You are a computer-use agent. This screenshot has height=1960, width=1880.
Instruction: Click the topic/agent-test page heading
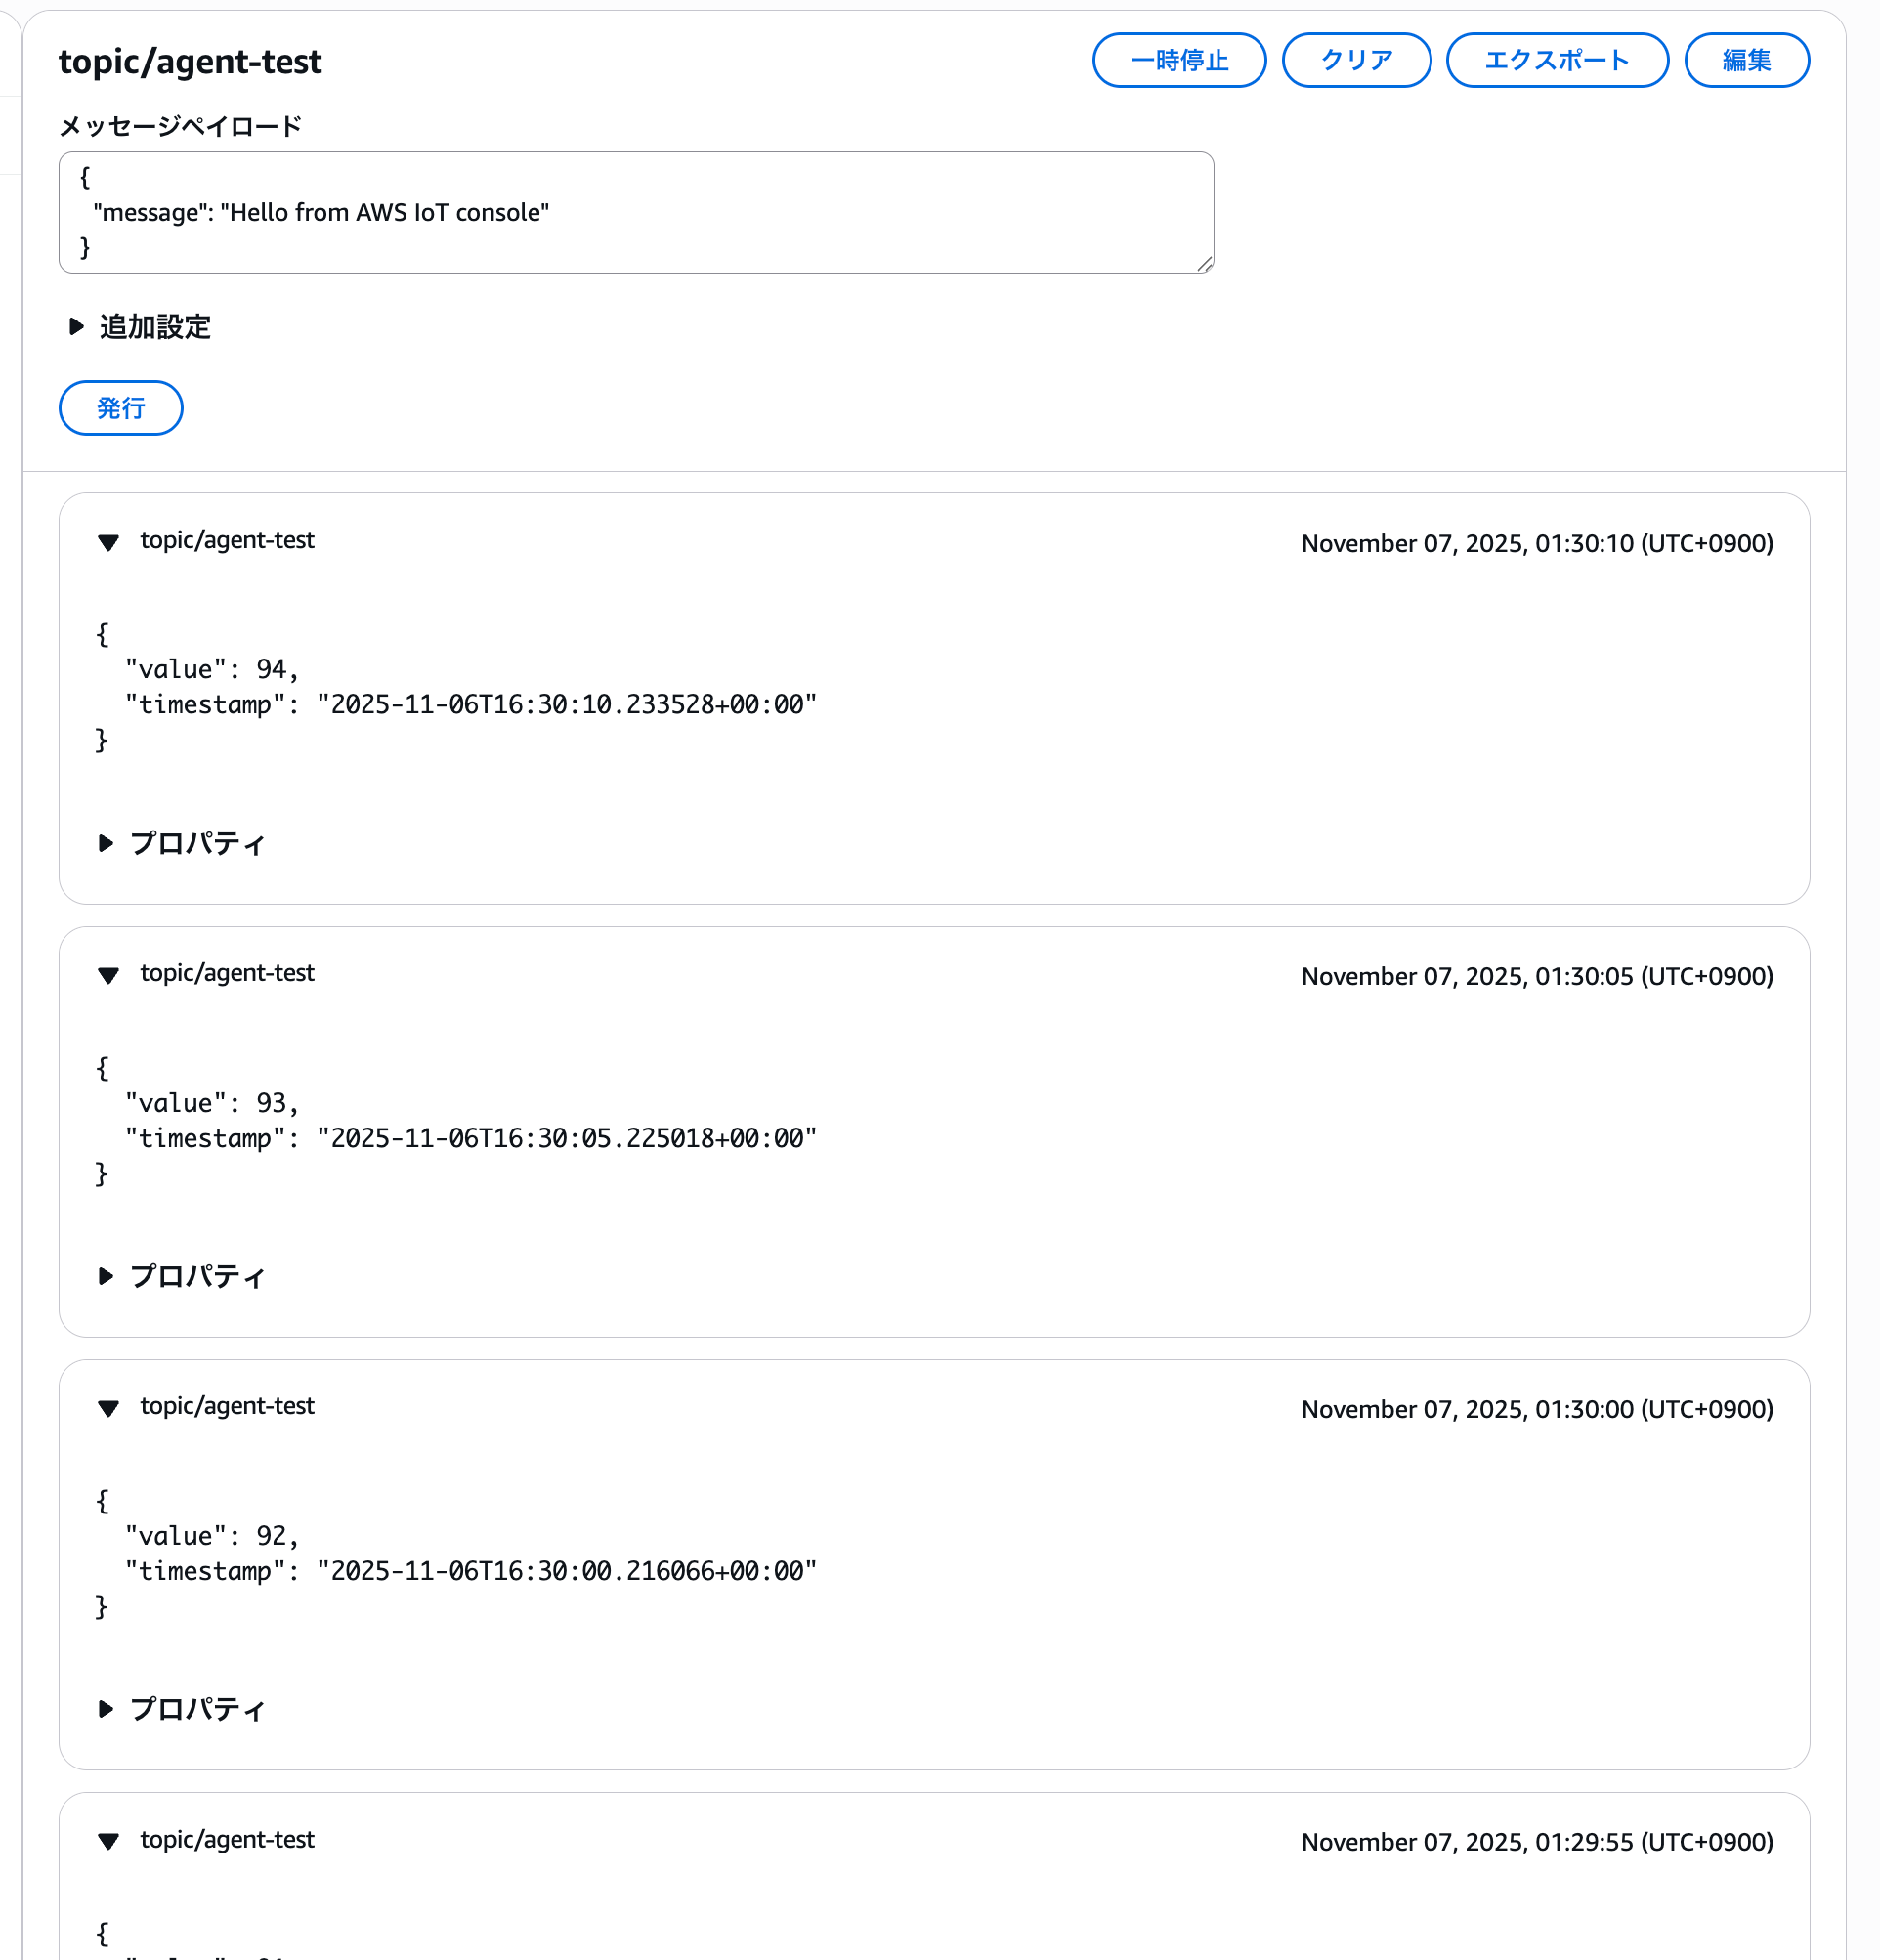coord(190,62)
